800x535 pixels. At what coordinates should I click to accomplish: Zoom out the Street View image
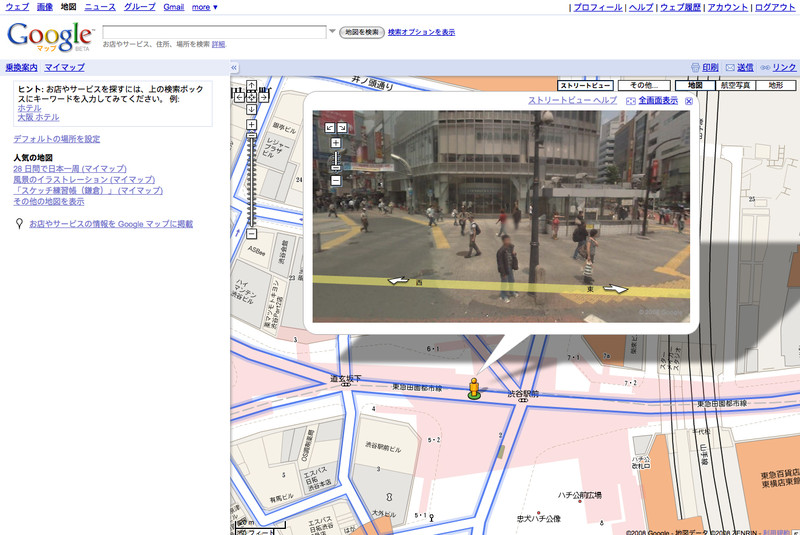tap(336, 180)
